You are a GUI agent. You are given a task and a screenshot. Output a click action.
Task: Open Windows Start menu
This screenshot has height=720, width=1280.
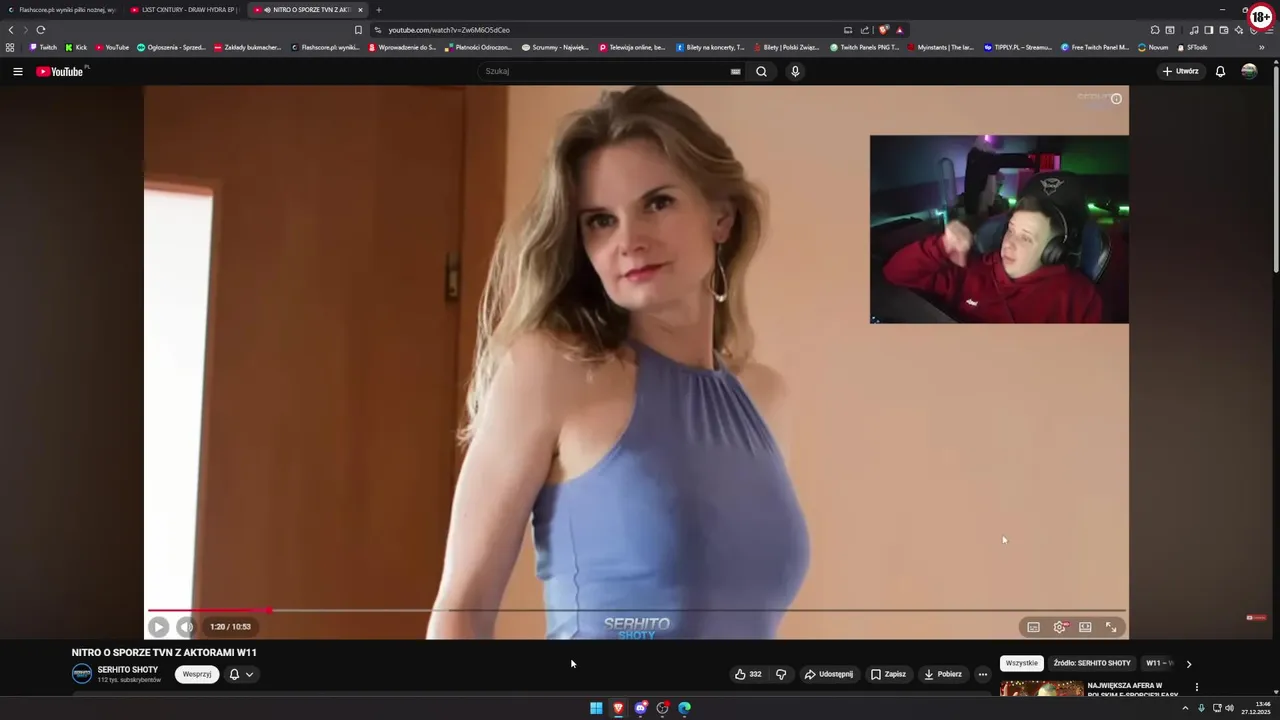pyautogui.click(x=596, y=708)
